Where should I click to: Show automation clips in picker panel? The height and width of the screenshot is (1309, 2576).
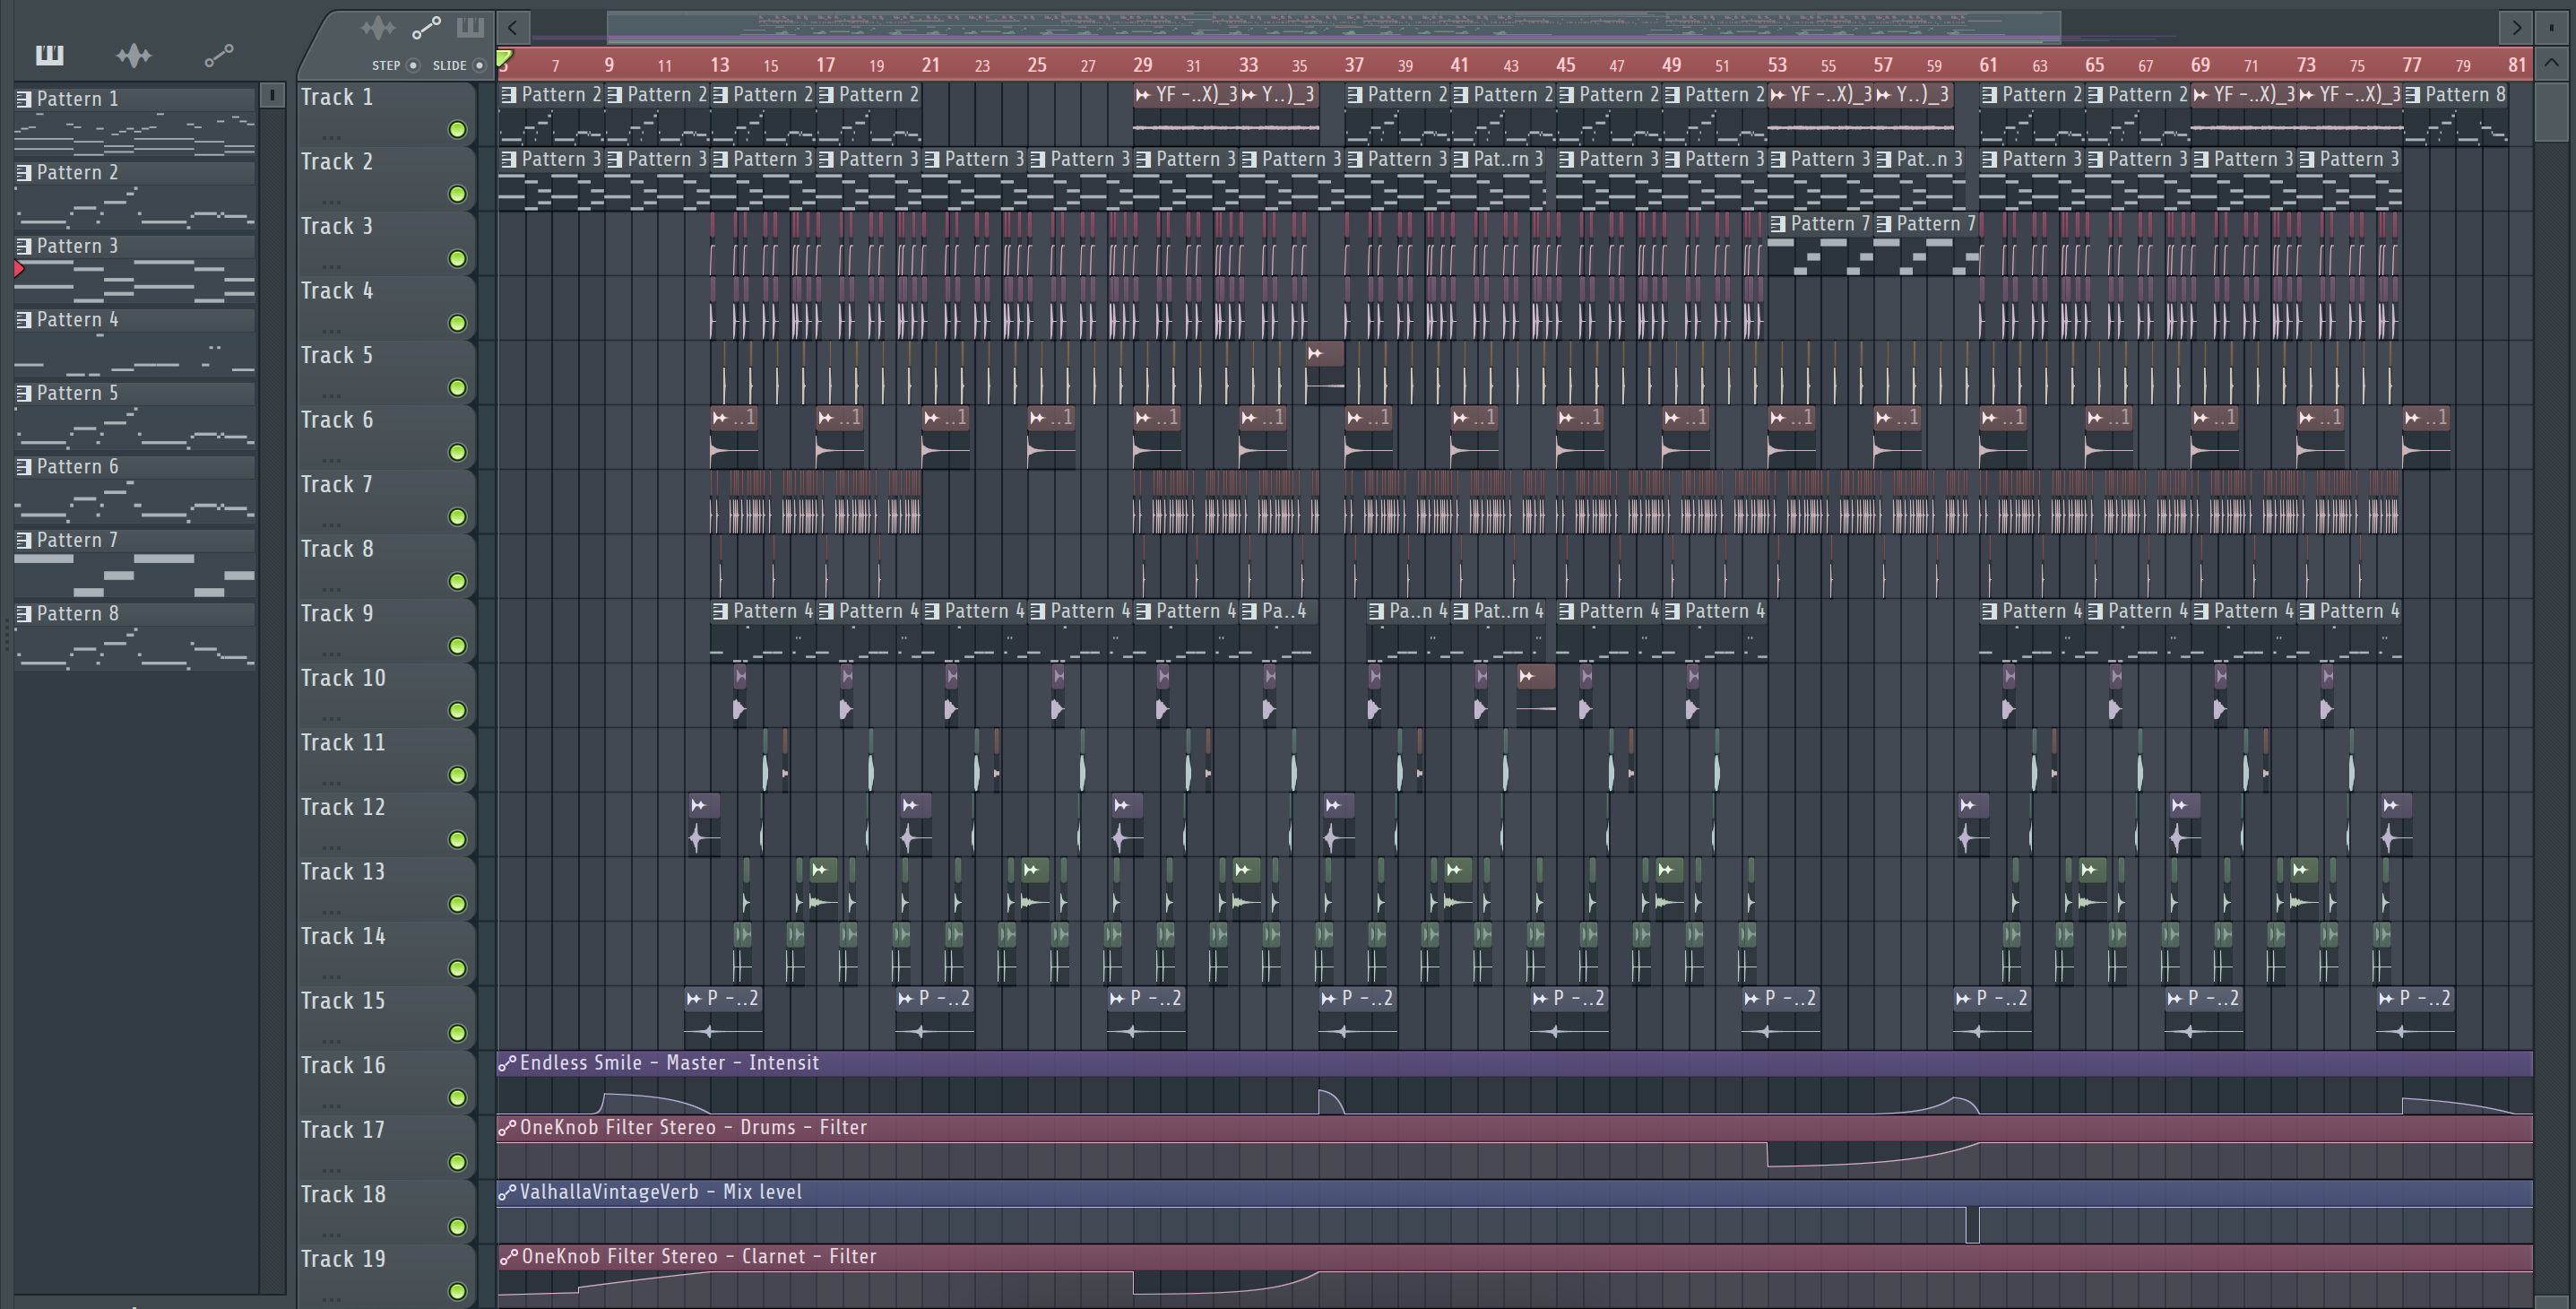pos(219,55)
